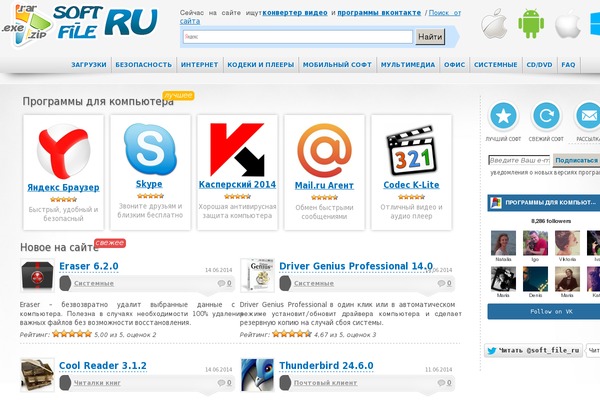This screenshot has width=600, height=400.
Task: Open the Eraser 6.2.0 title link
Action: 89,266
